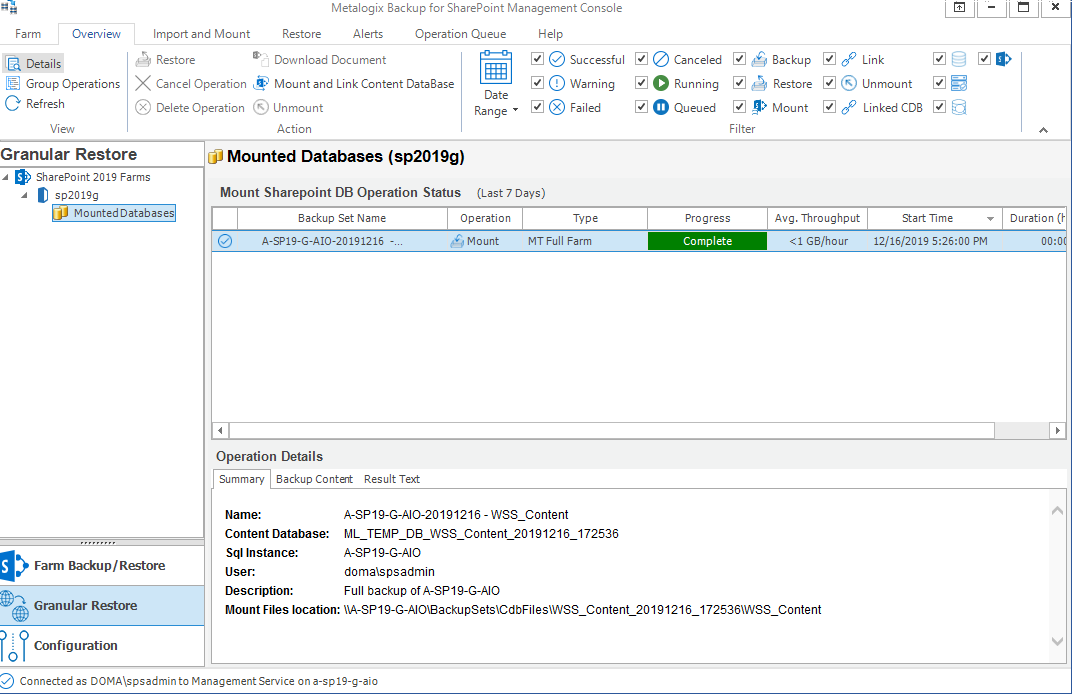Screen dimensions: 1072x694
Task: Sort by the Backup Set Name column
Action: click(342, 218)
